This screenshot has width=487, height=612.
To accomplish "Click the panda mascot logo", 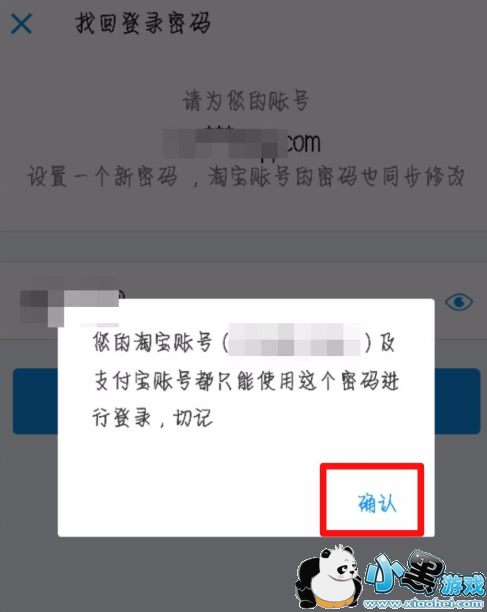I will [x=329, y=577].
